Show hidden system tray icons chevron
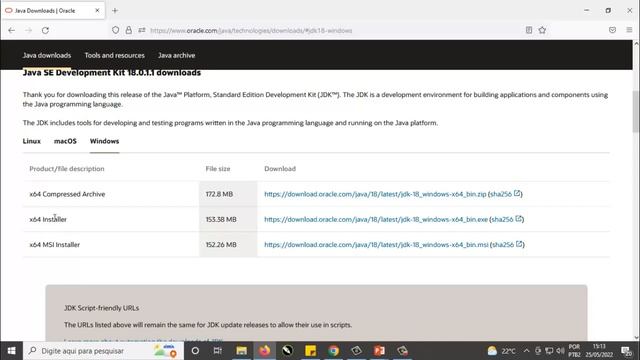The image size is (640, 360). click(x=527, y=351)
